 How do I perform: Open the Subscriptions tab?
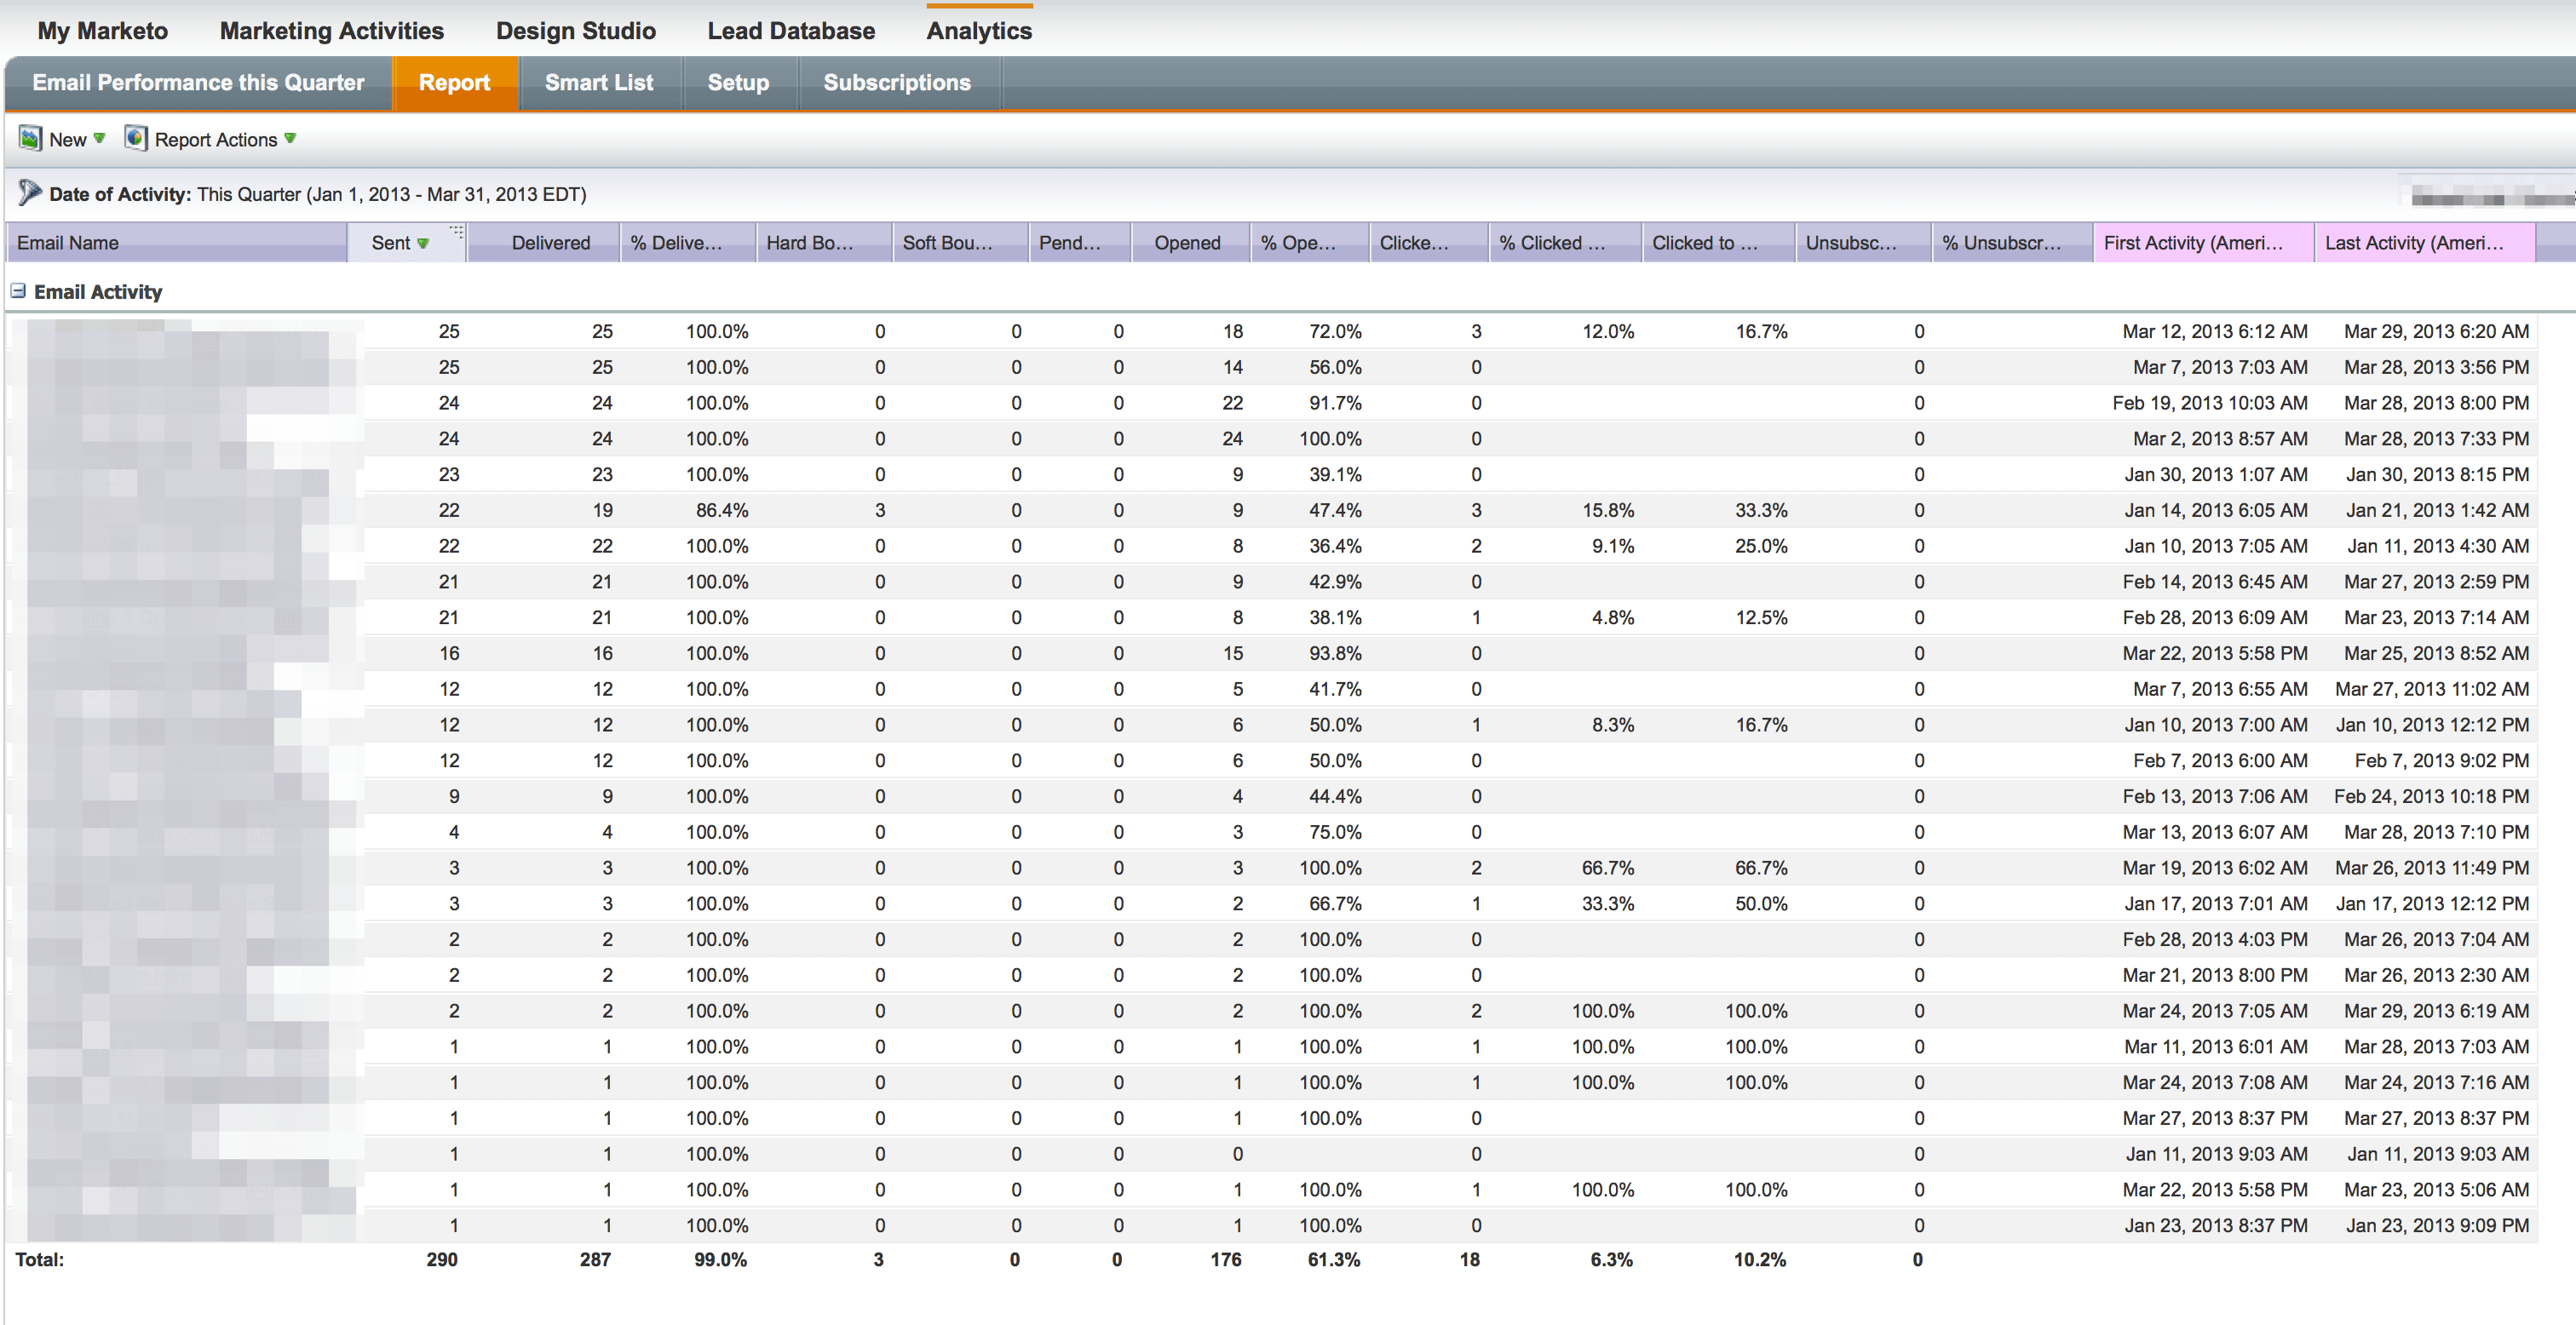tap(896, 83)
